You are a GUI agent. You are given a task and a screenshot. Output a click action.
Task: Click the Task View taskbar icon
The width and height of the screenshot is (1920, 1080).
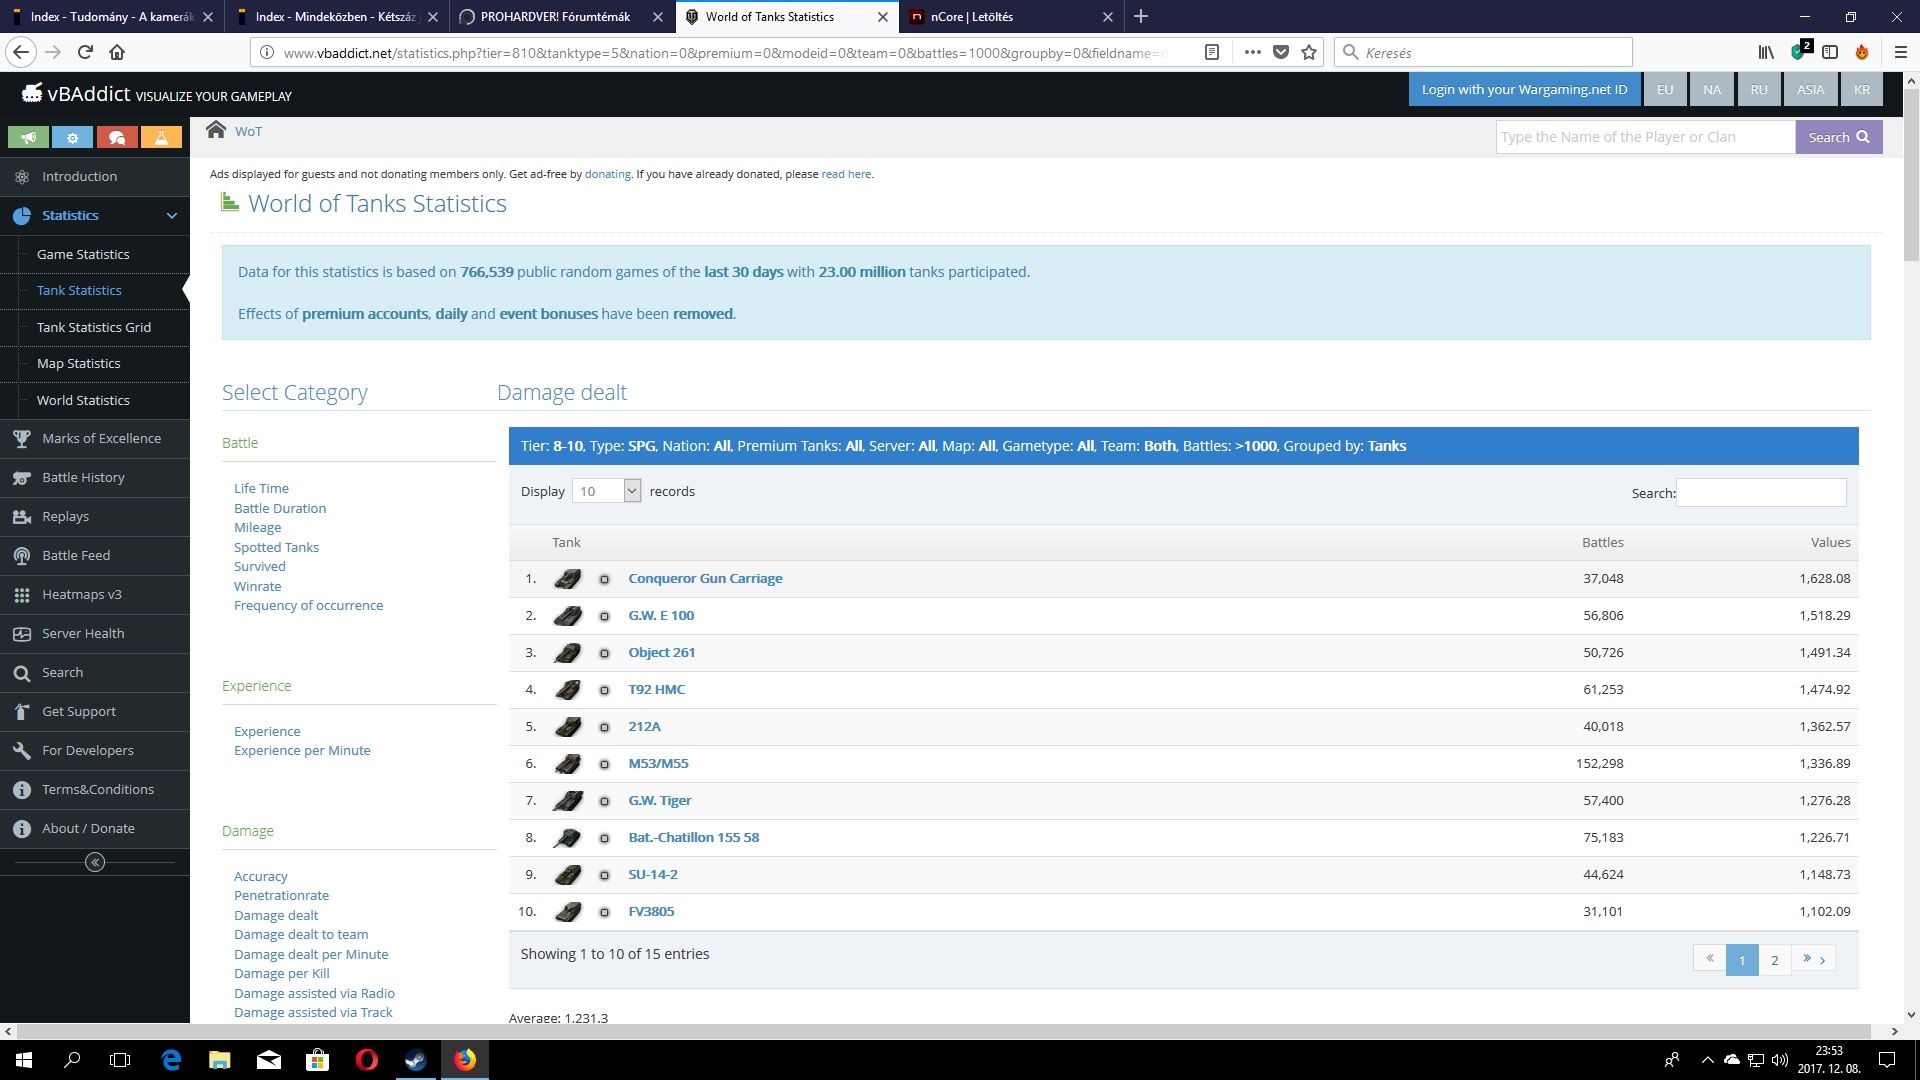click(120, 1060)
